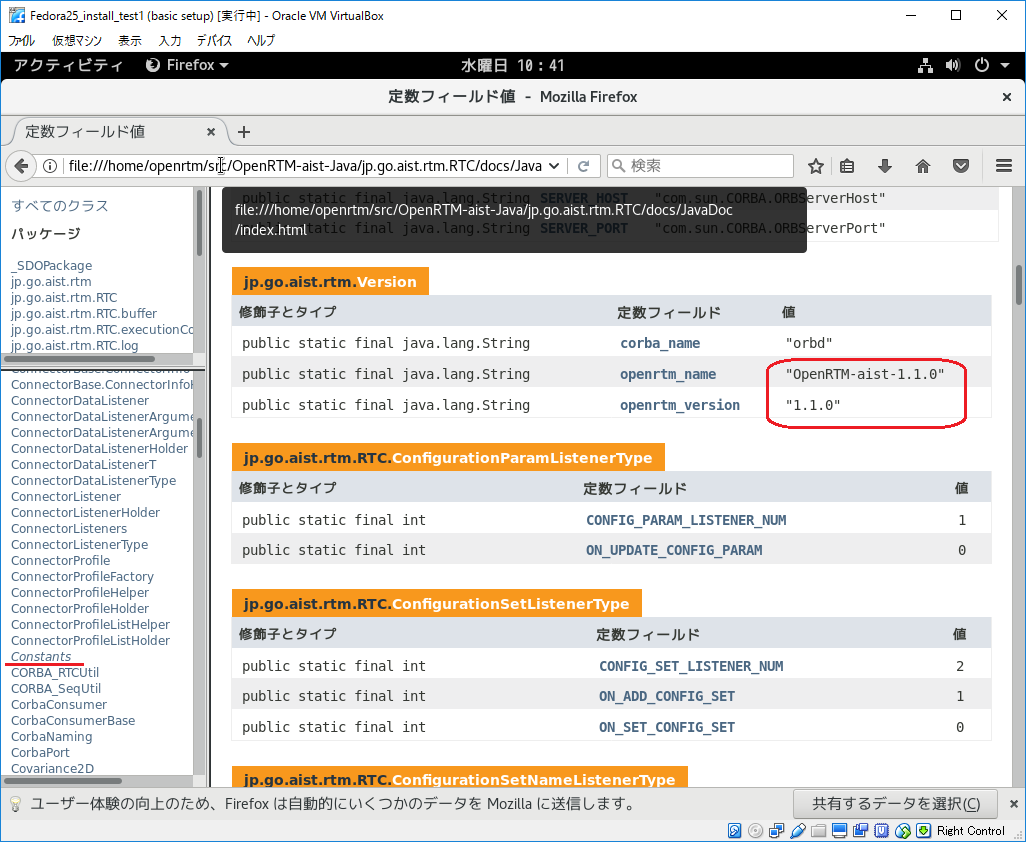The height and width of the screenshot is (842, 1026).
Task: Click the main page vertical scrollbar thumb
Action: click(1019, 285)
